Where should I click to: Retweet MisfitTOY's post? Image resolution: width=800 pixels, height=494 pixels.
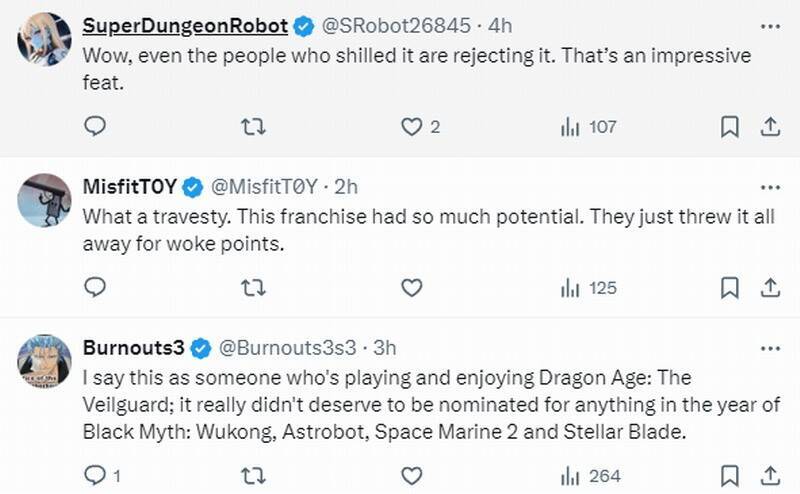[x=254, y=288]
